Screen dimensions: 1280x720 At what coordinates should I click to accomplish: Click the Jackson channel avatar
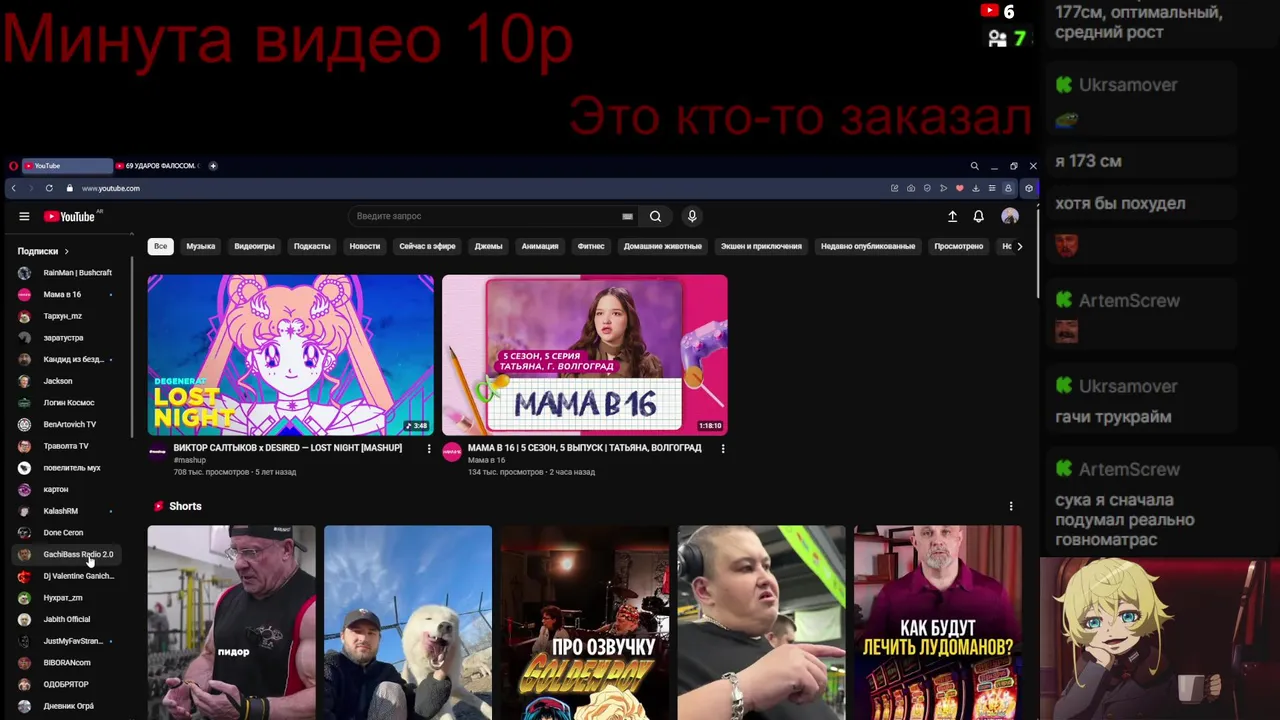point(24,381)
